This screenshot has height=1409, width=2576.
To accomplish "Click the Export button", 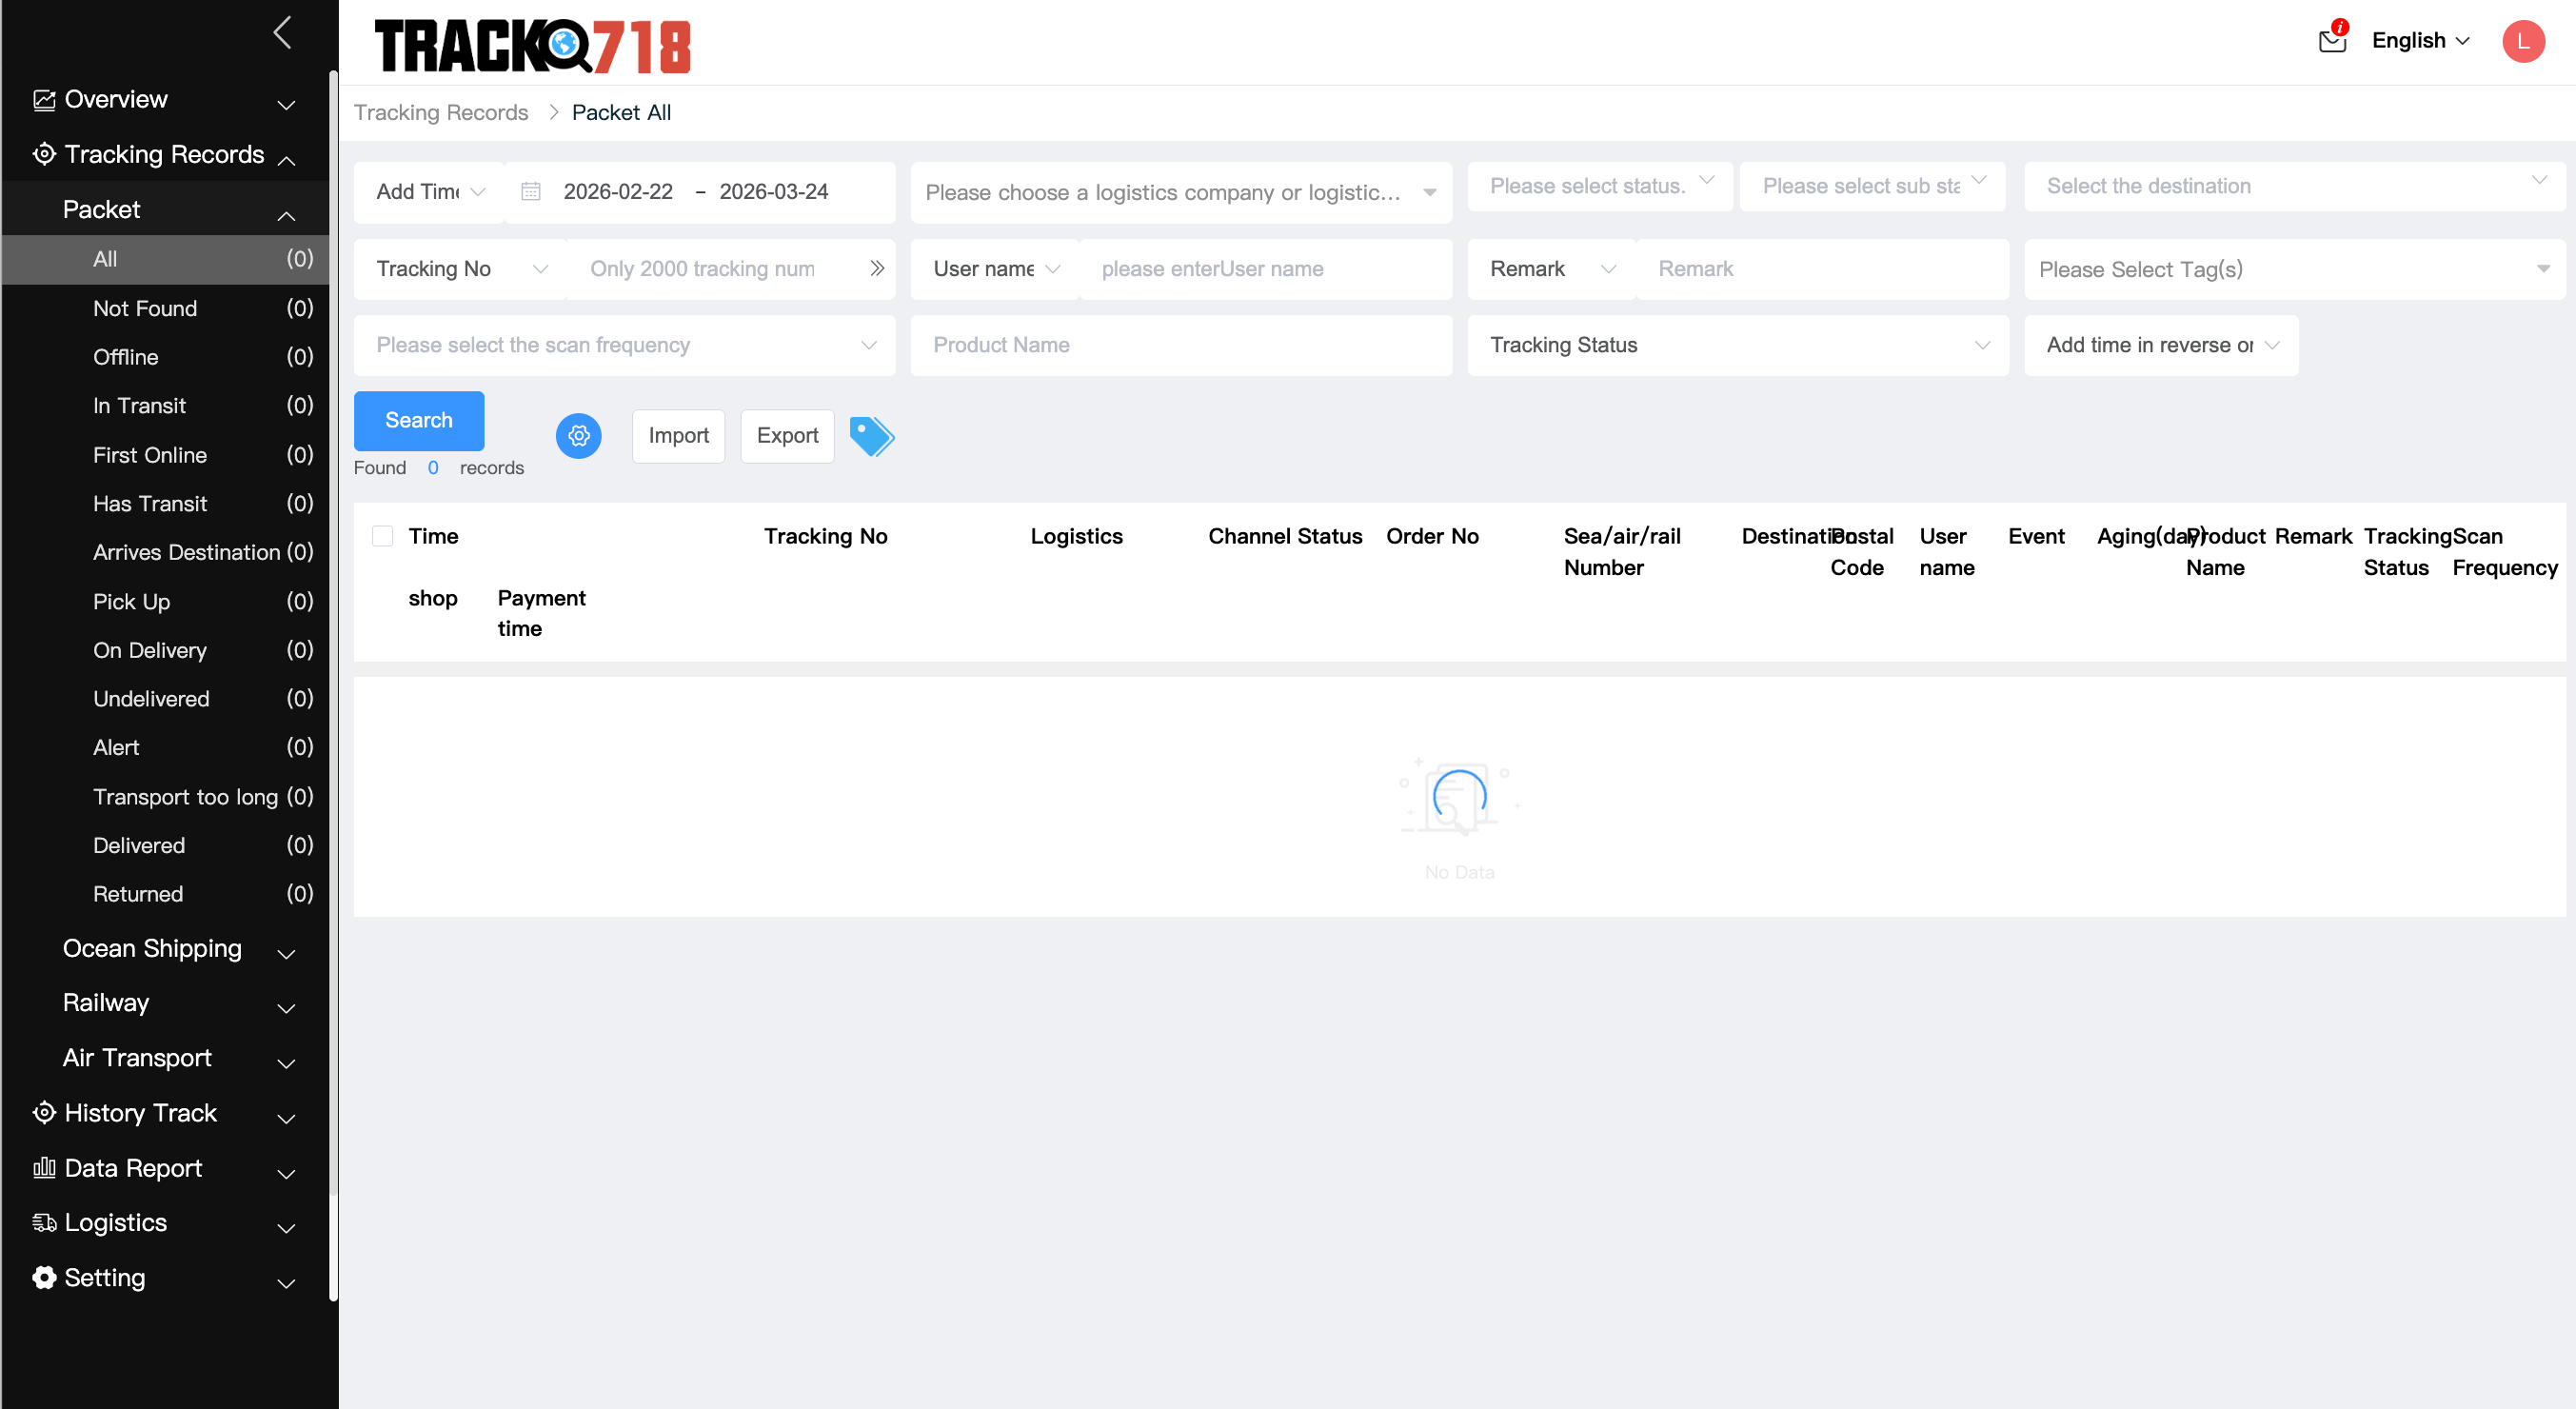I will (x=786, y=436).
